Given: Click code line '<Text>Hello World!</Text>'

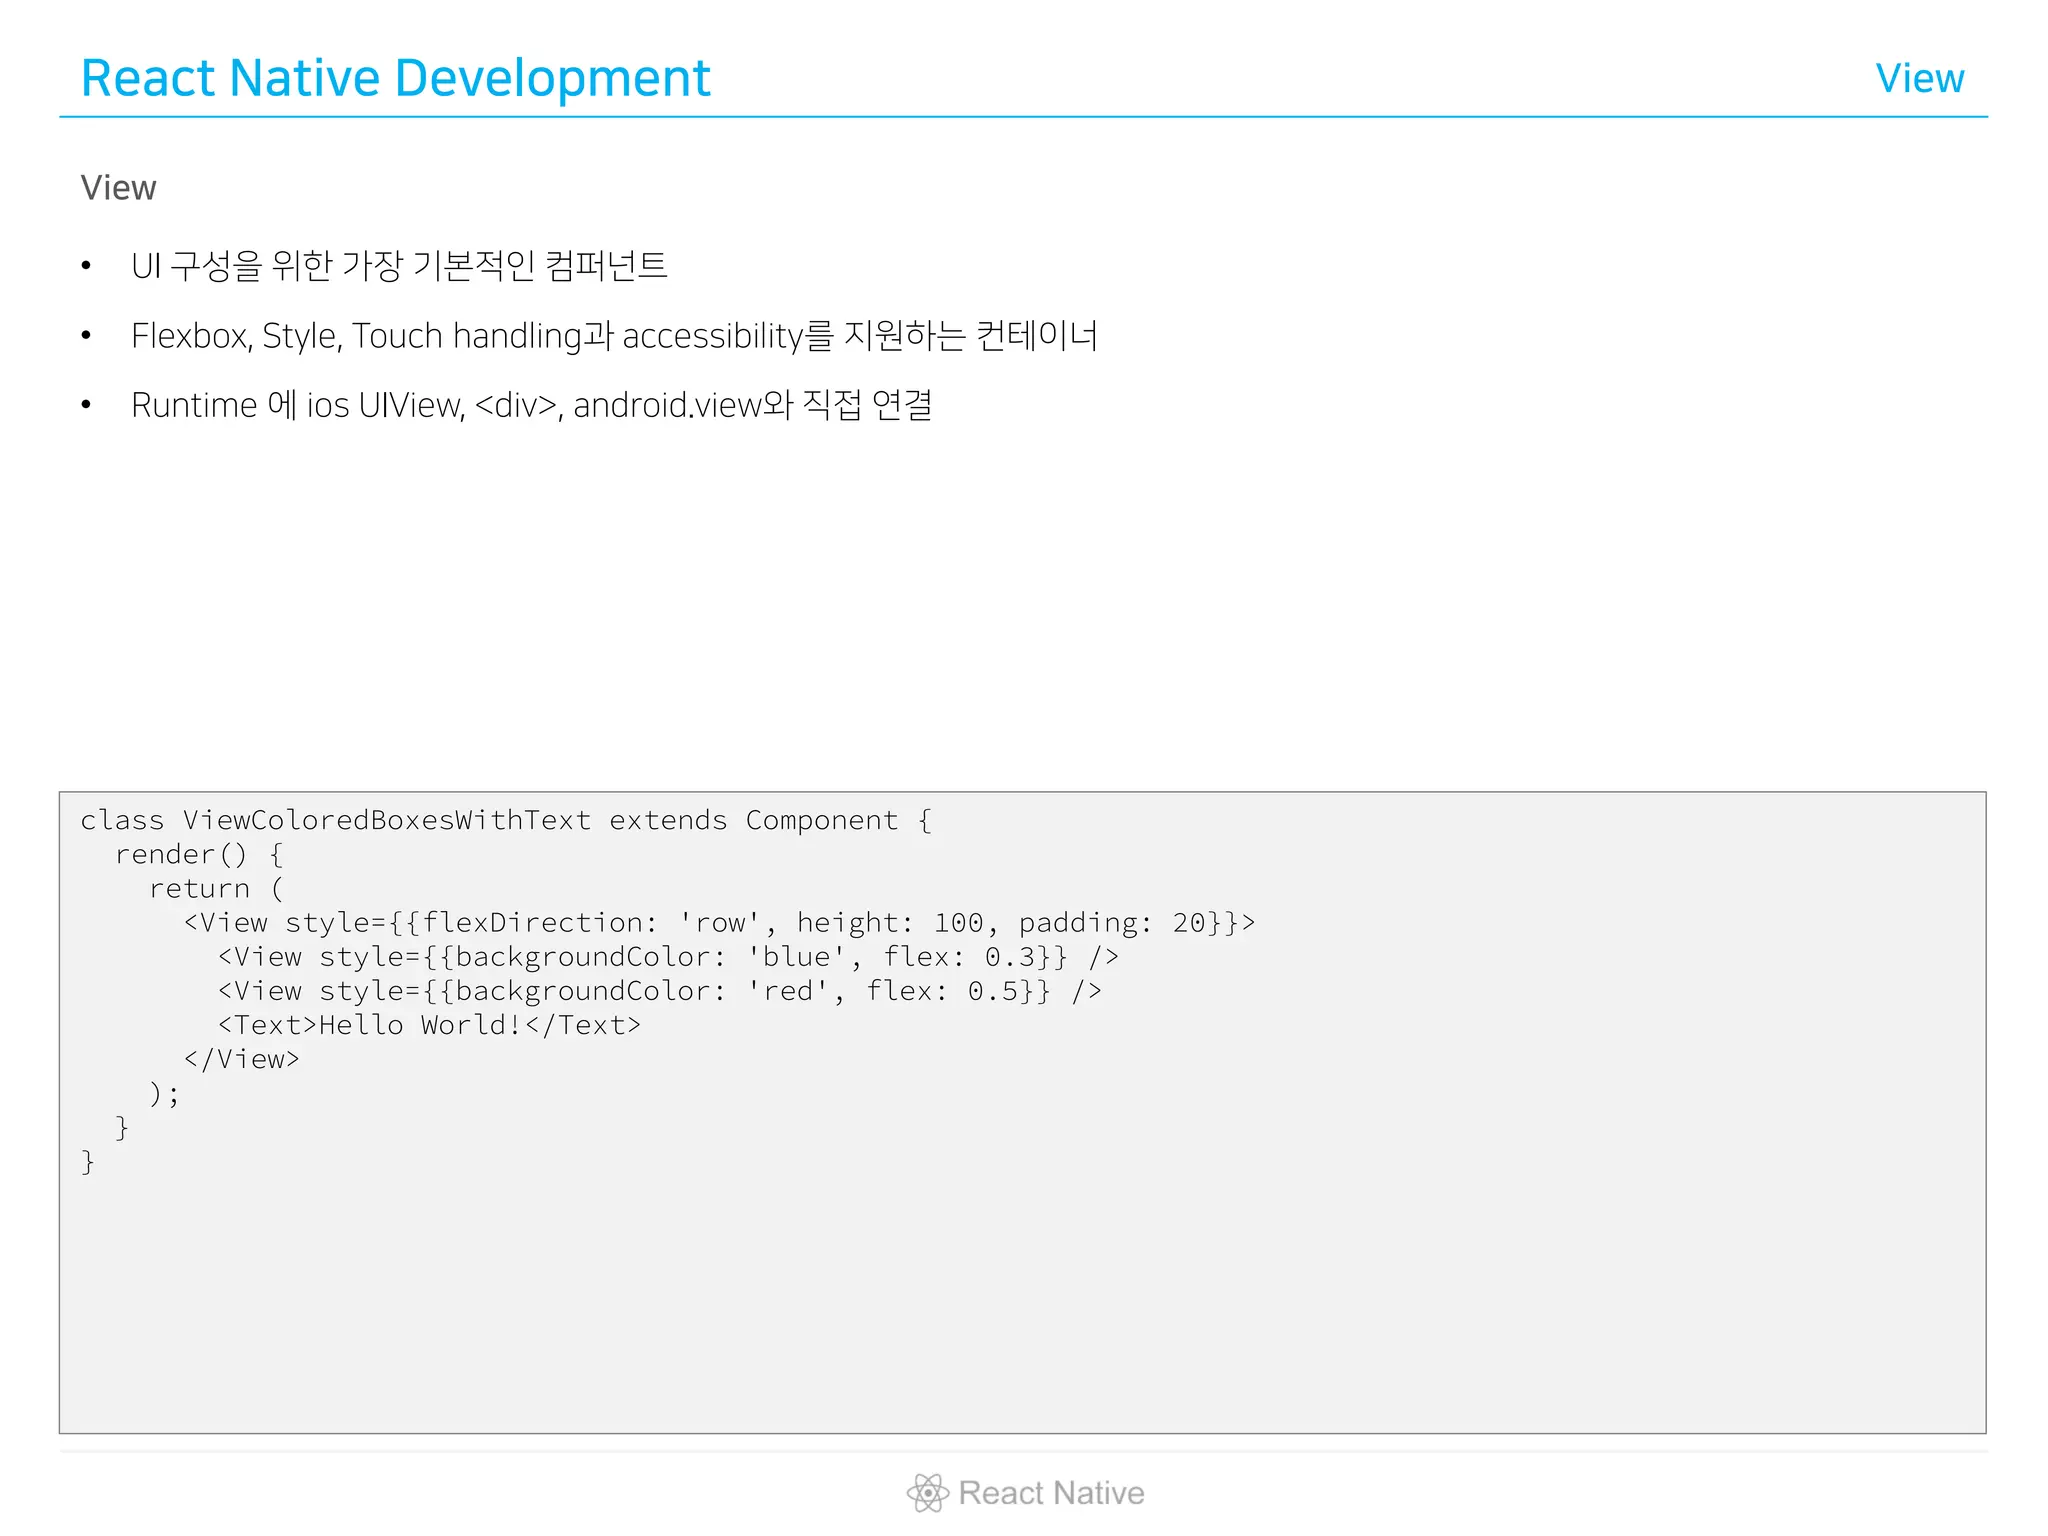Looking at the screenshot, I should pyautogui.click(x=429, y=1024).
